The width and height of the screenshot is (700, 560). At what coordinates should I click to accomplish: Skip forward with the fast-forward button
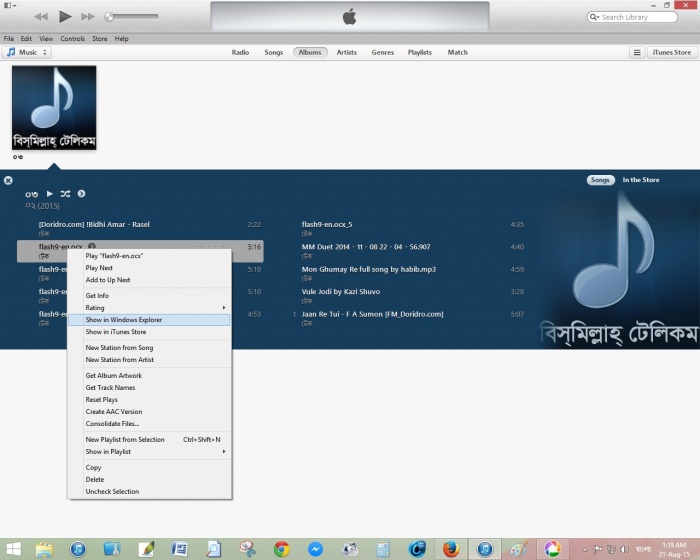click(x=88, y=17)
